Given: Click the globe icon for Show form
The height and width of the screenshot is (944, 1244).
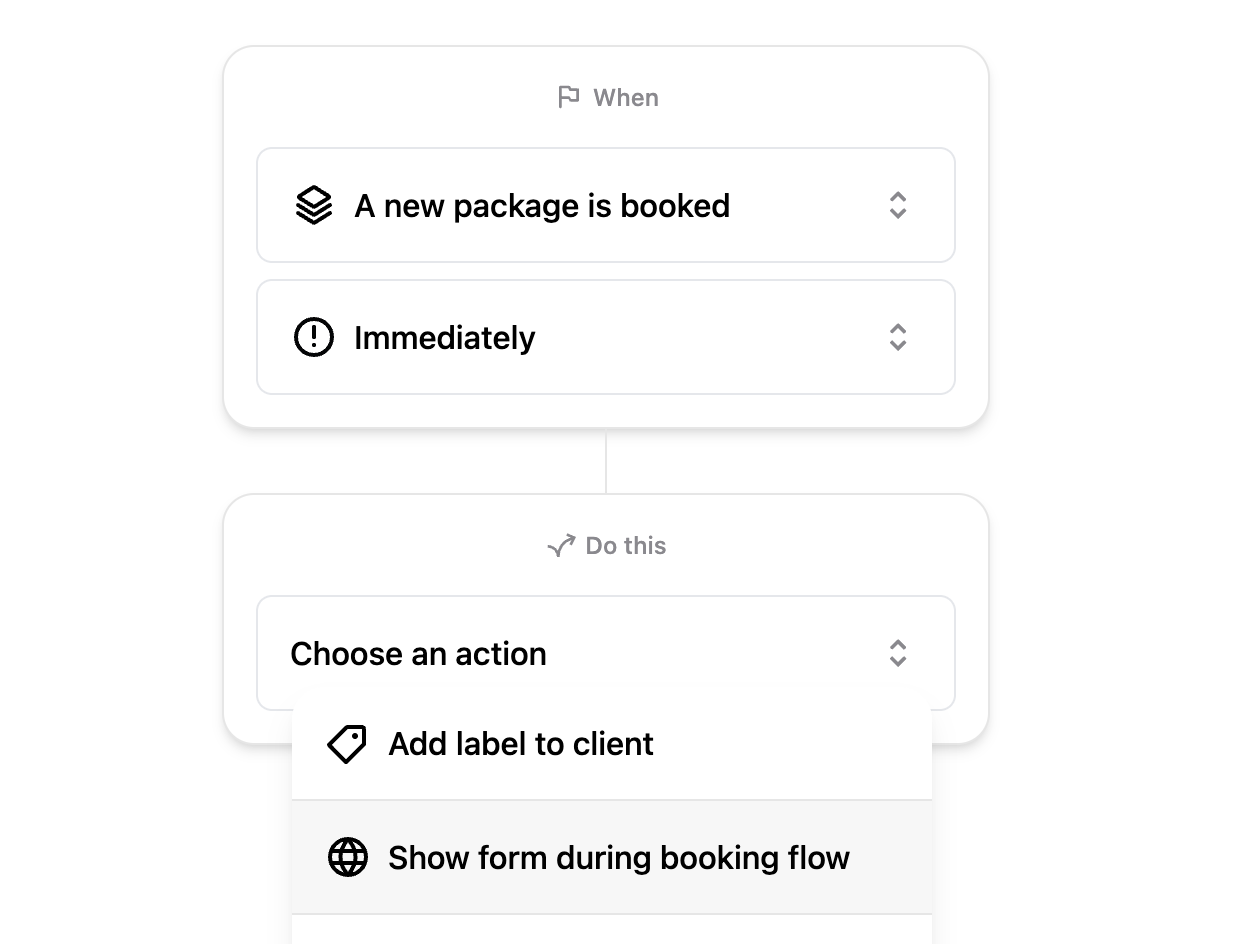Looking at the screenshot, I should click(348, 857).
